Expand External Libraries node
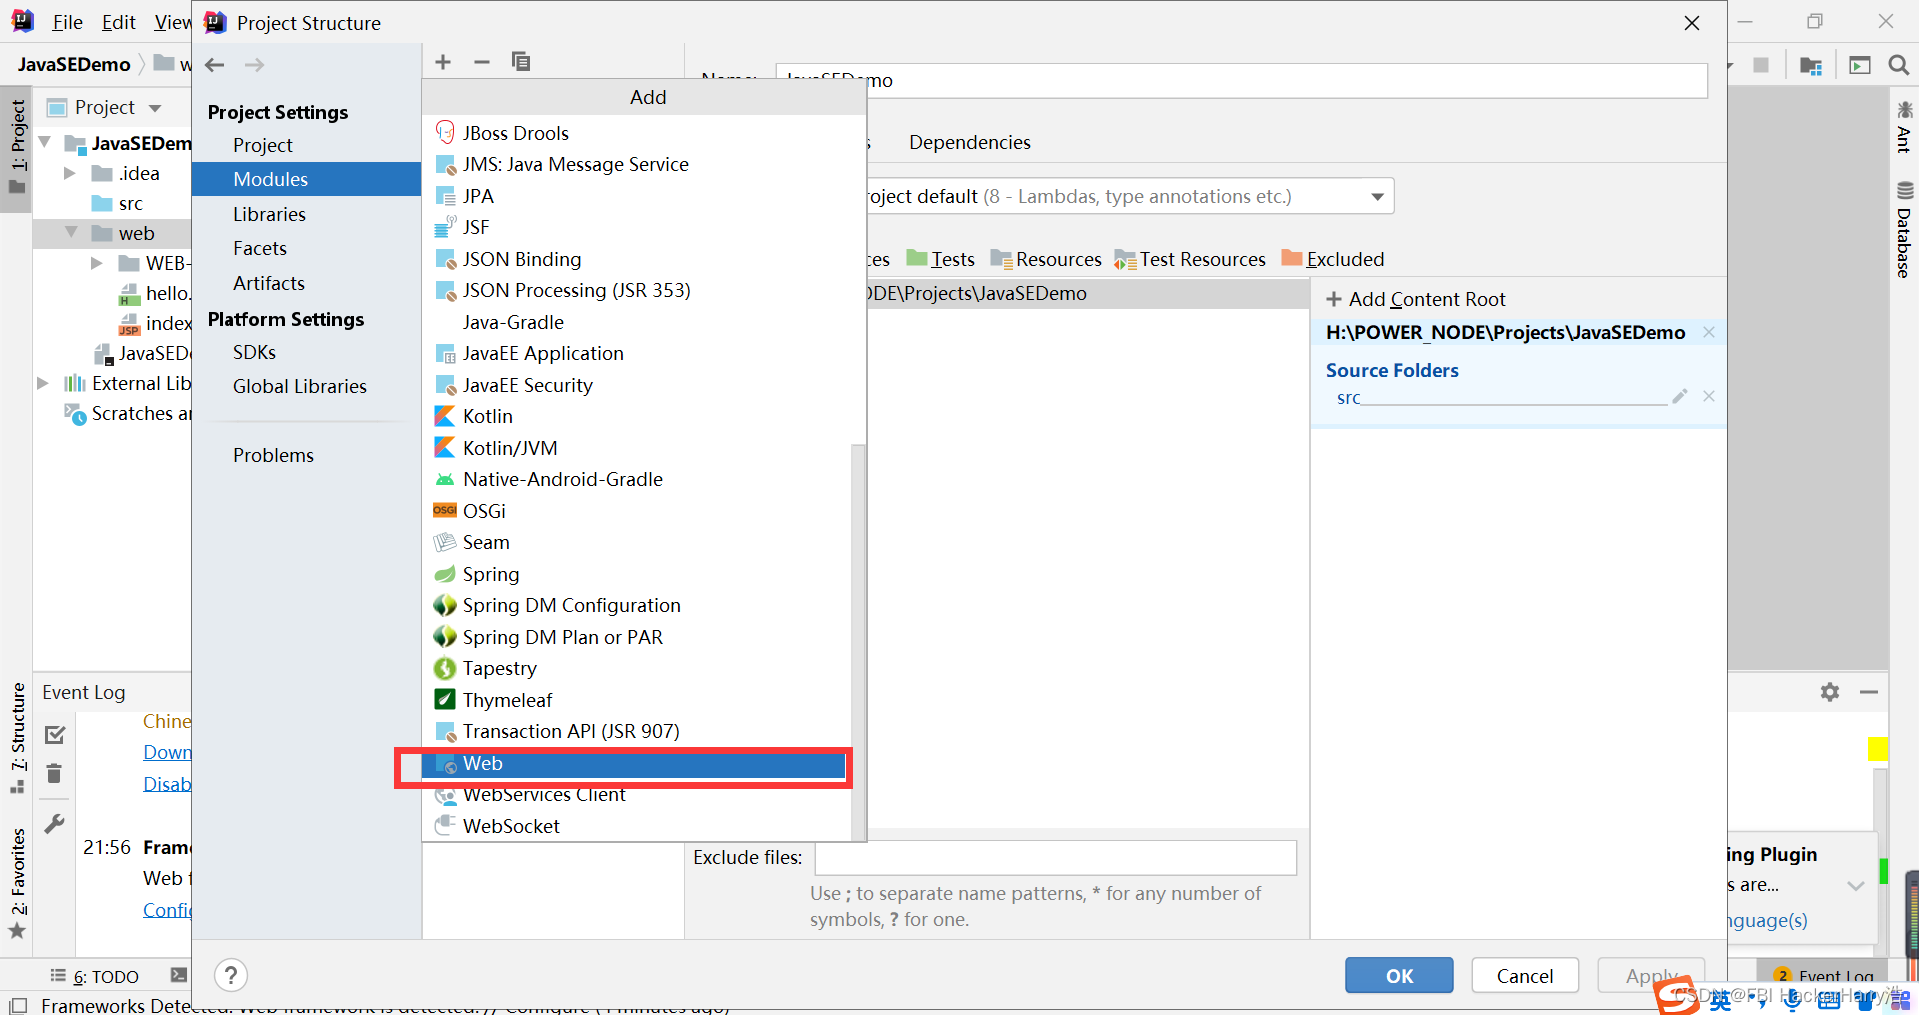The width and height of the screenshot is (1919, 1015). click(x=43, y=383)
